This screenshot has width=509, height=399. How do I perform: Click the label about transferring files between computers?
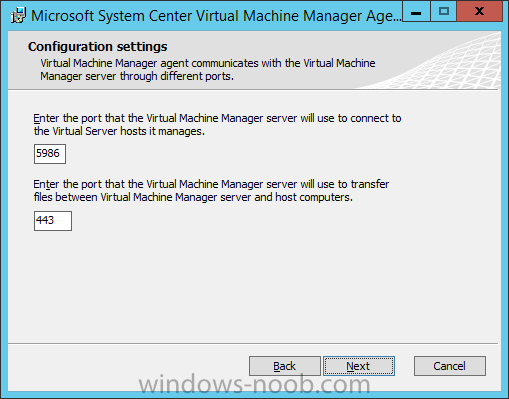211,190
